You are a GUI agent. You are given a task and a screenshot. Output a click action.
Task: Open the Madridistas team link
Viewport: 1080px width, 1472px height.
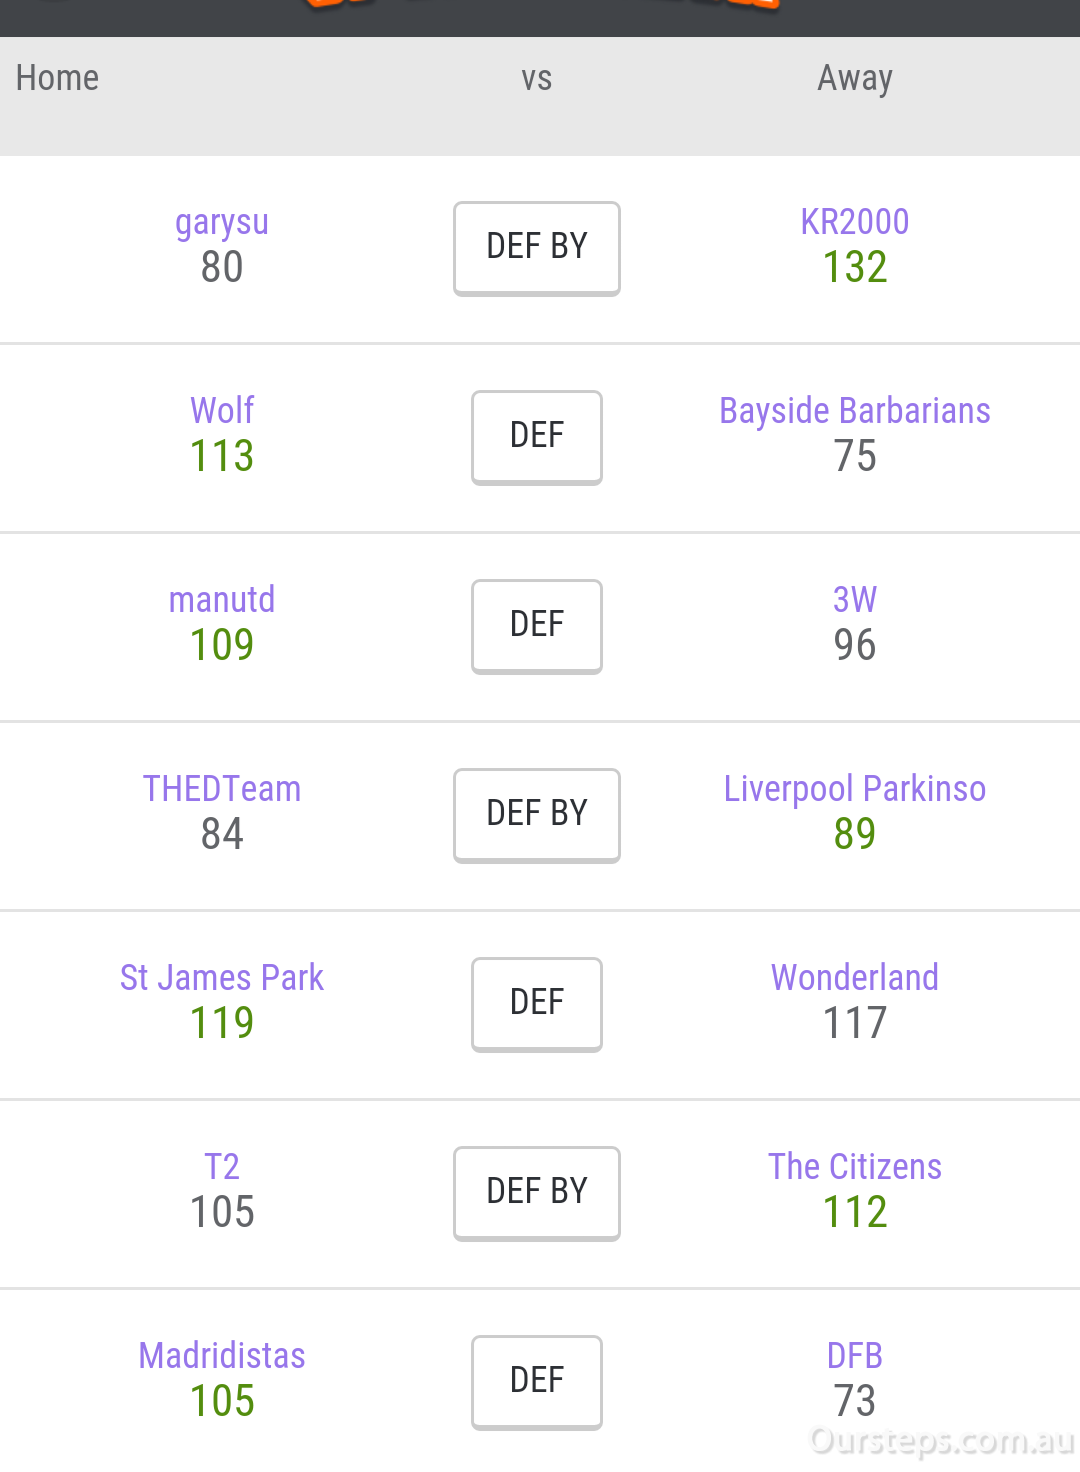point(222,1356)
